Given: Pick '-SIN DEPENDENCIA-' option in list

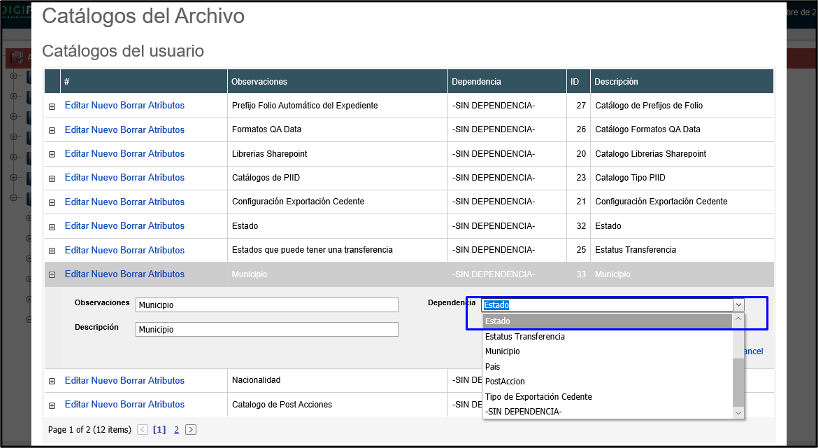Looking at the screenshot, I should coord(522,412).
